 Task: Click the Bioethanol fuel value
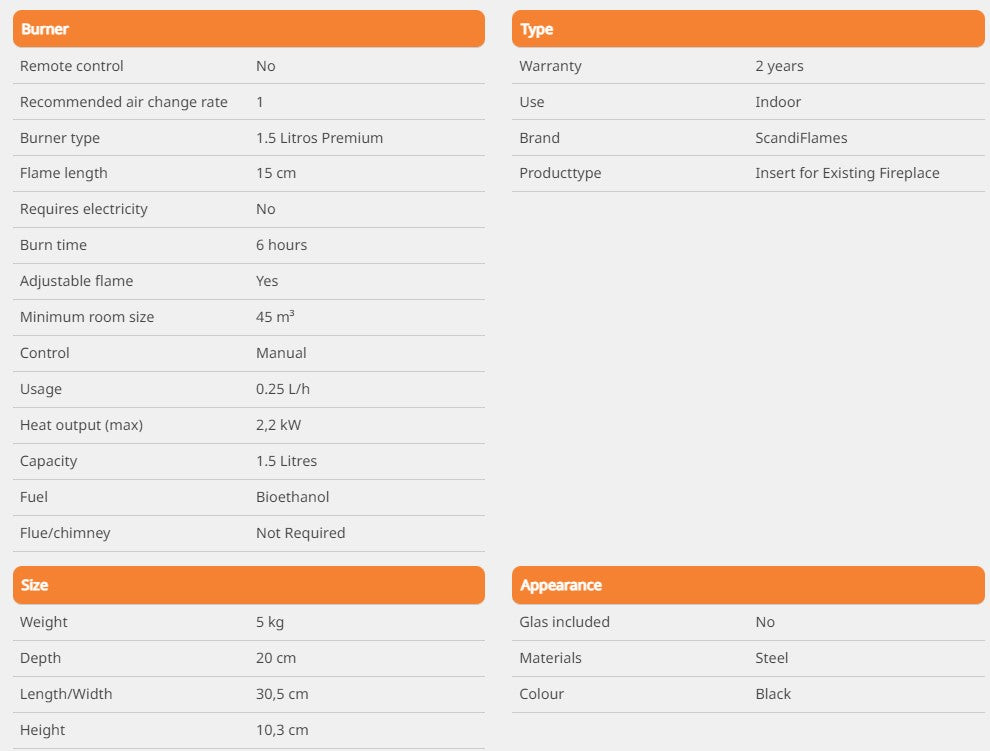tap(292, 497)
